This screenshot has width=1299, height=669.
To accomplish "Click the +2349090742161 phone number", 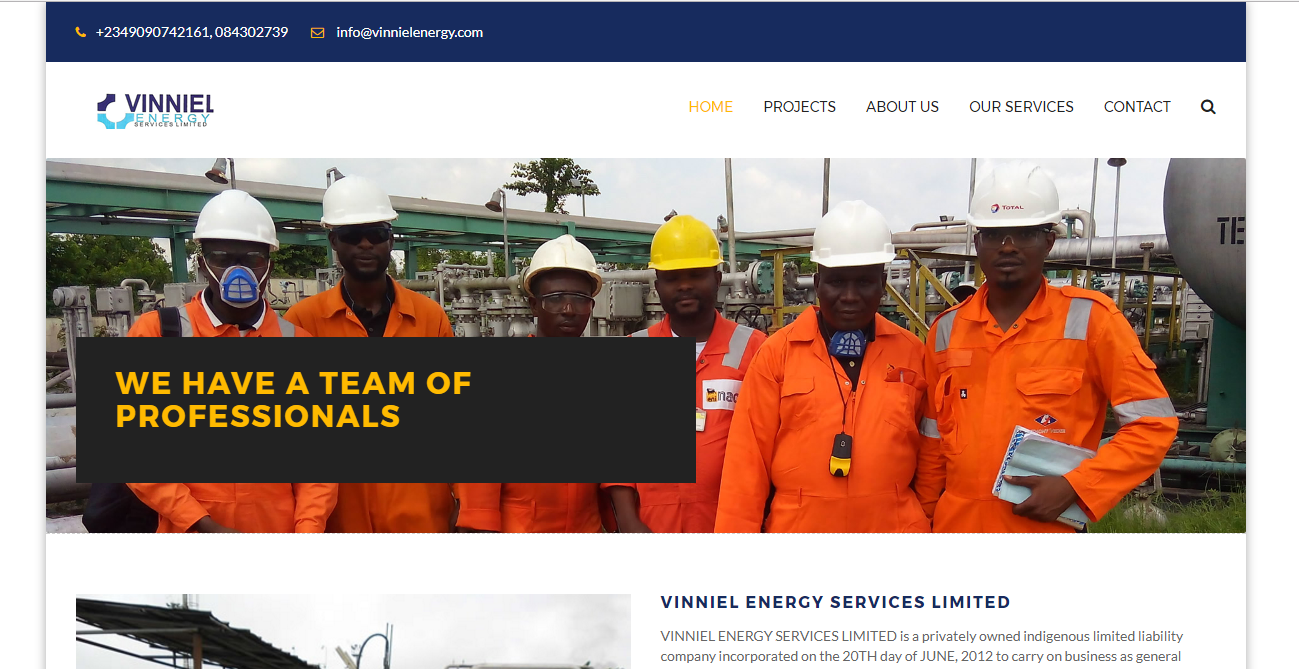I will click(x=152, y=32).
